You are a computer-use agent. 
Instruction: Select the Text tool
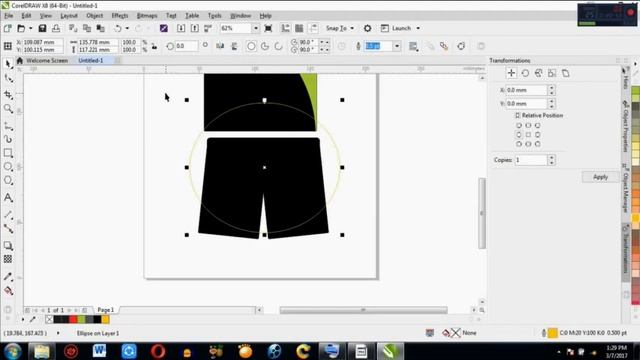click(8, 198)
